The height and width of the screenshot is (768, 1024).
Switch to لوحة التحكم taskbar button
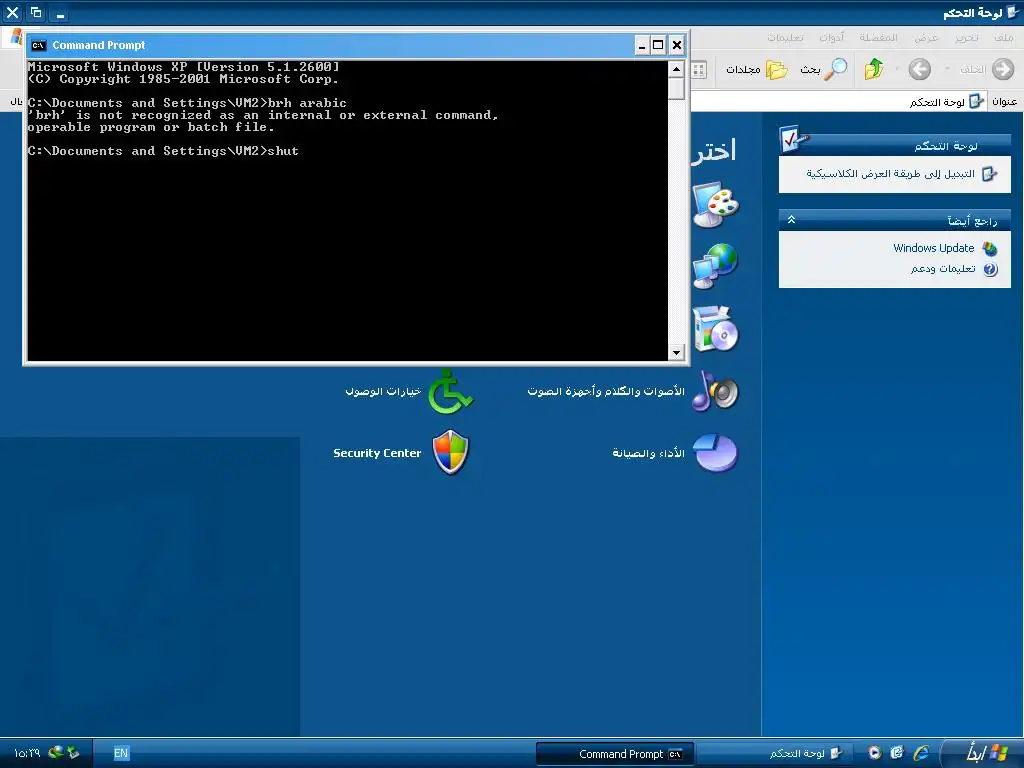pos(777,754)
